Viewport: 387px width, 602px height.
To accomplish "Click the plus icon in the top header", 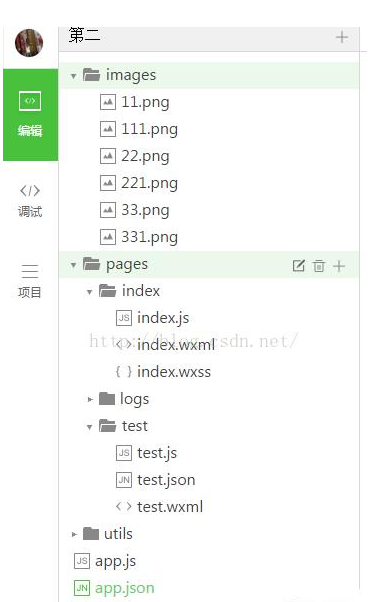I will (x=342, y=37).
